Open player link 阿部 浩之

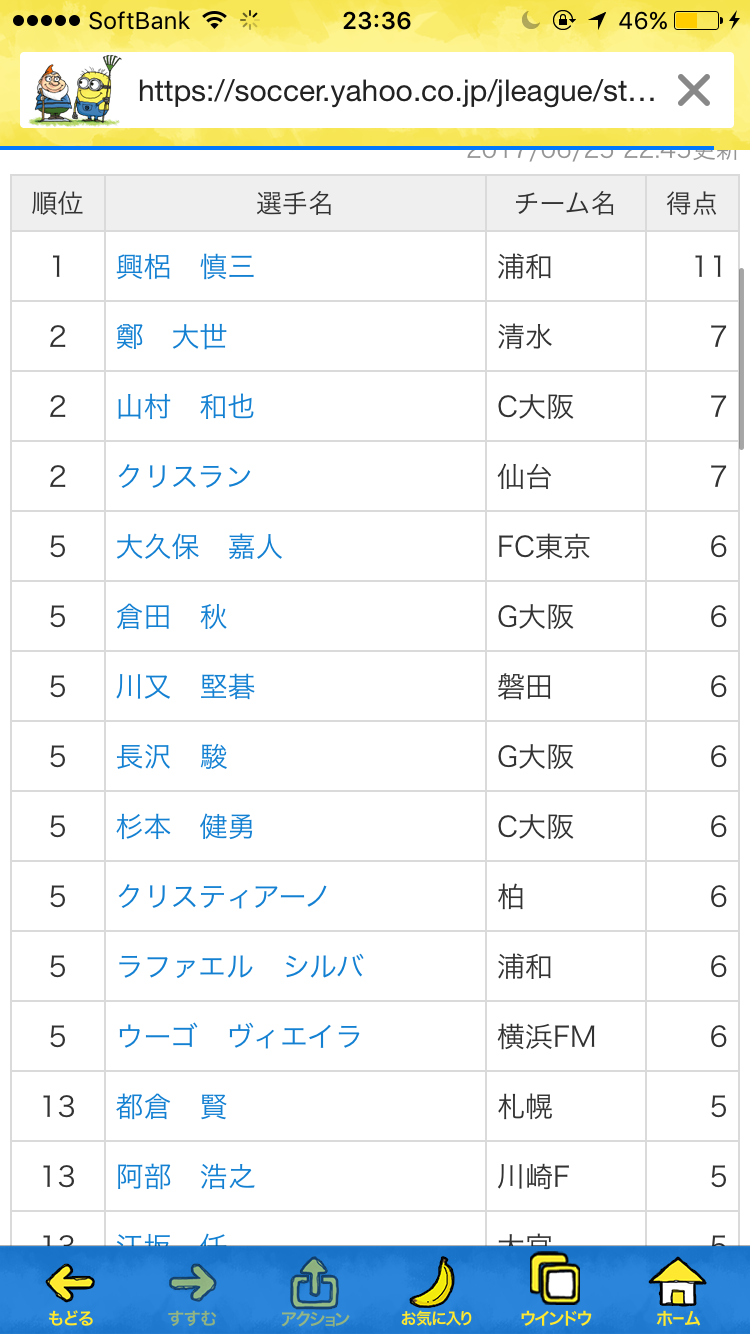coord(185,1177)
